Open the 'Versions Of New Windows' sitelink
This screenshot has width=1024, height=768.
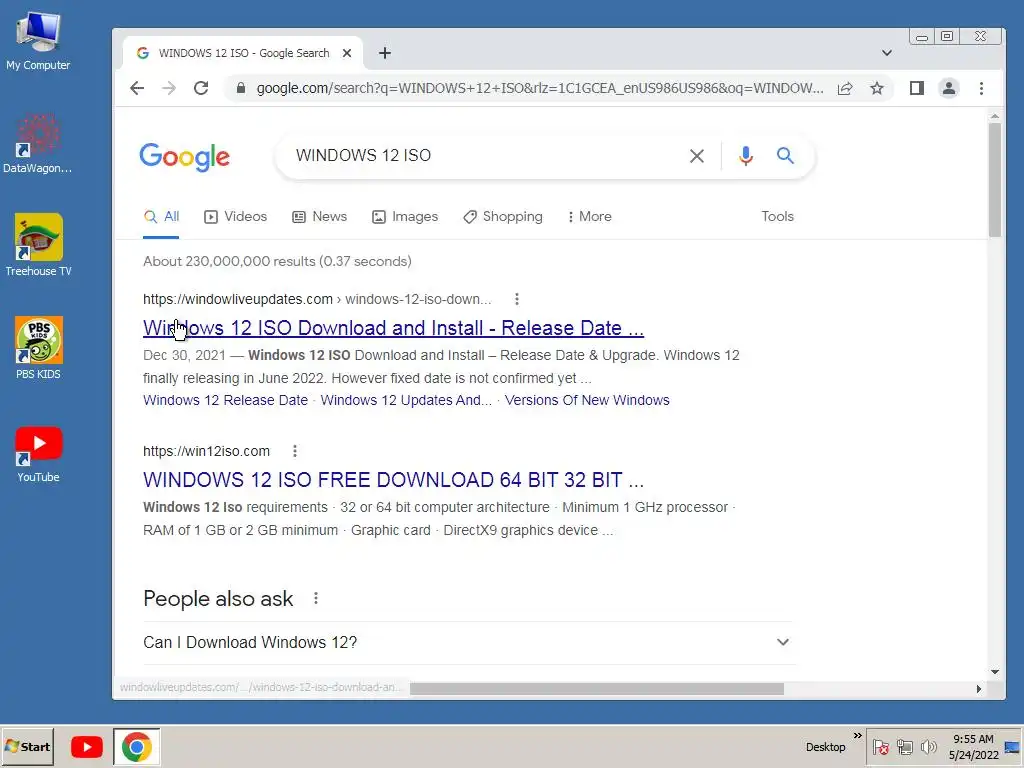(x=587, y=400)
